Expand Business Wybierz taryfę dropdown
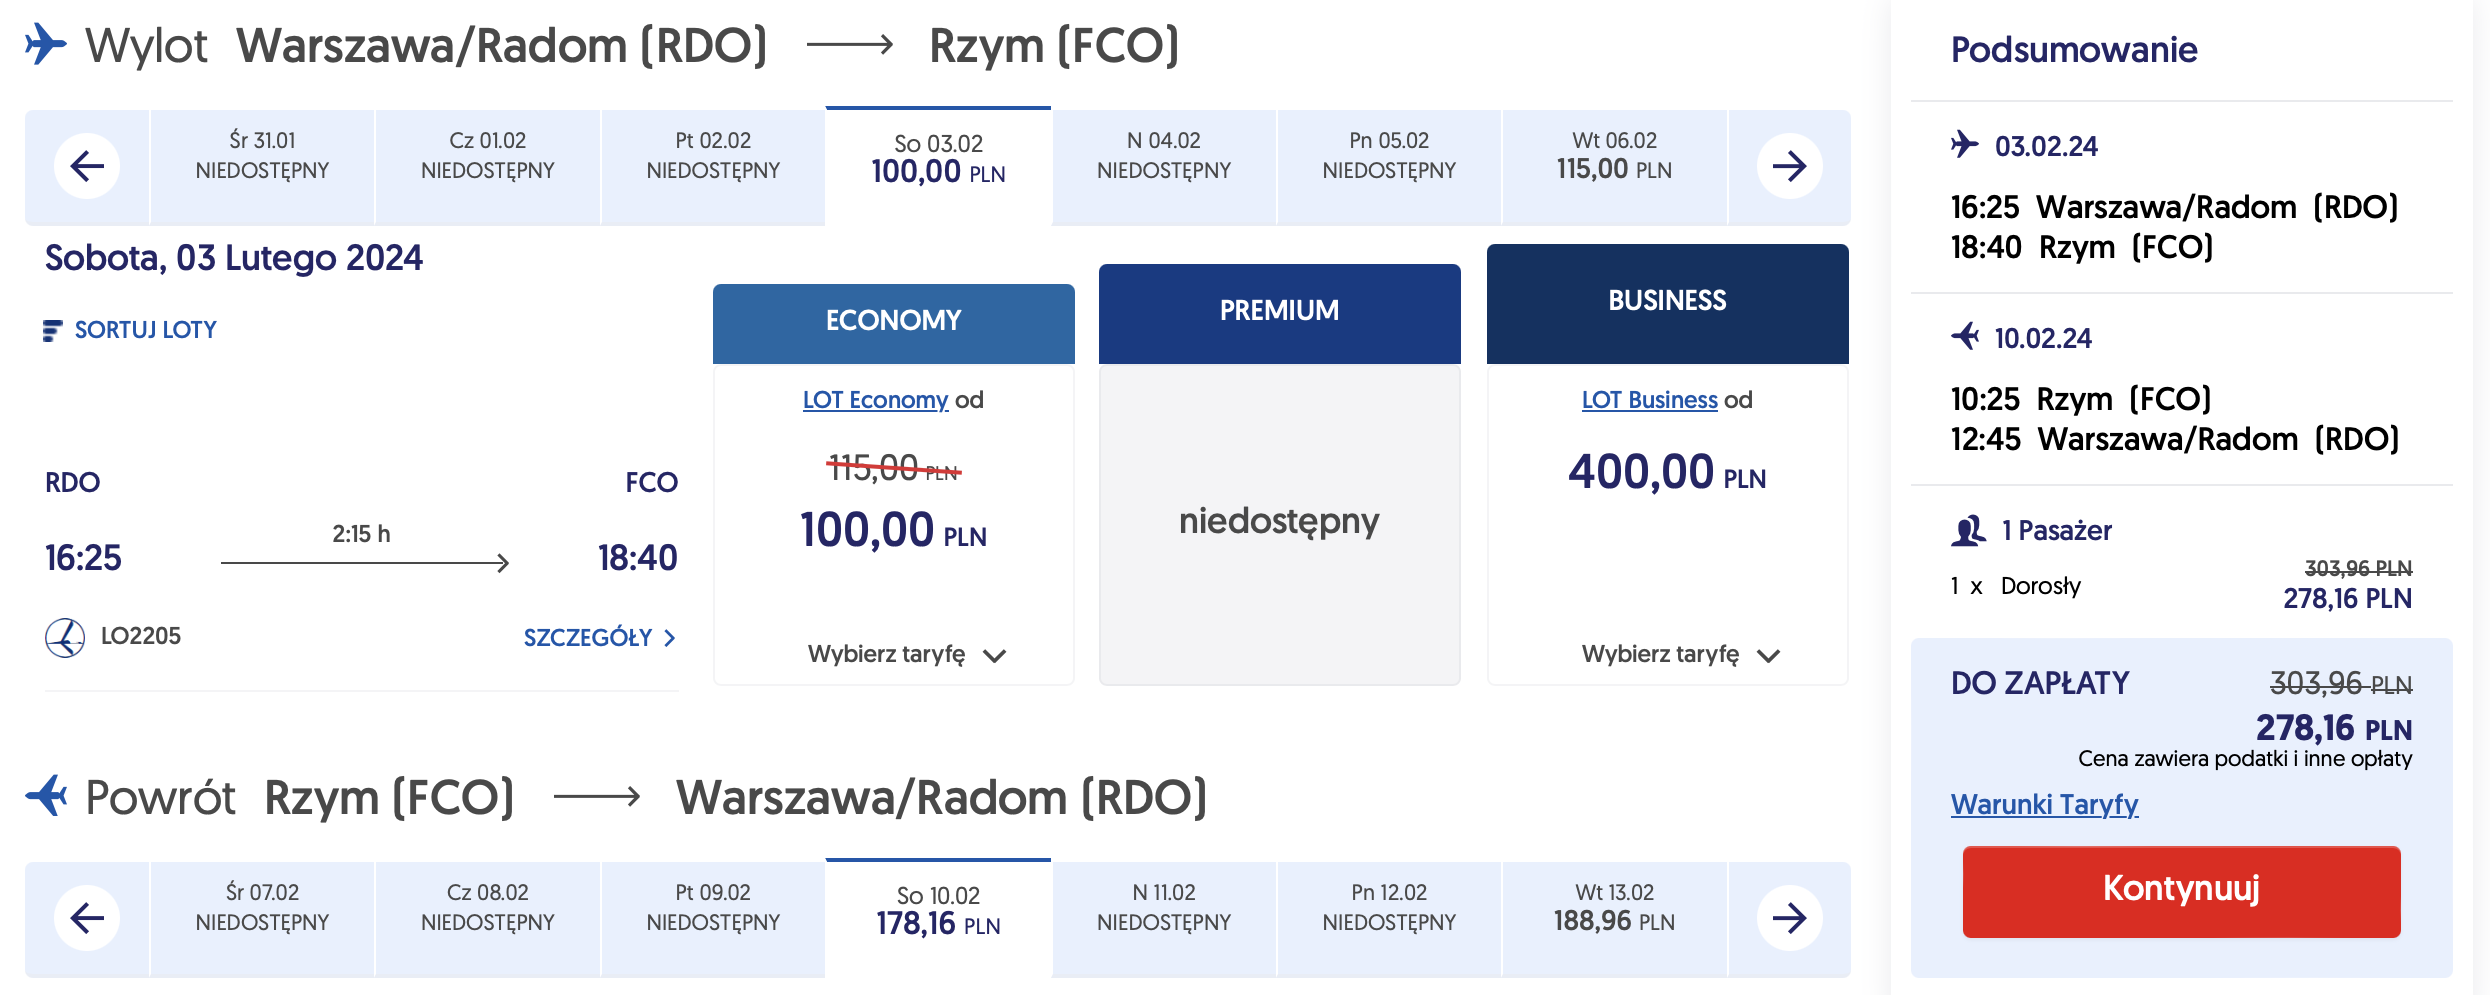 (1768, 656)
